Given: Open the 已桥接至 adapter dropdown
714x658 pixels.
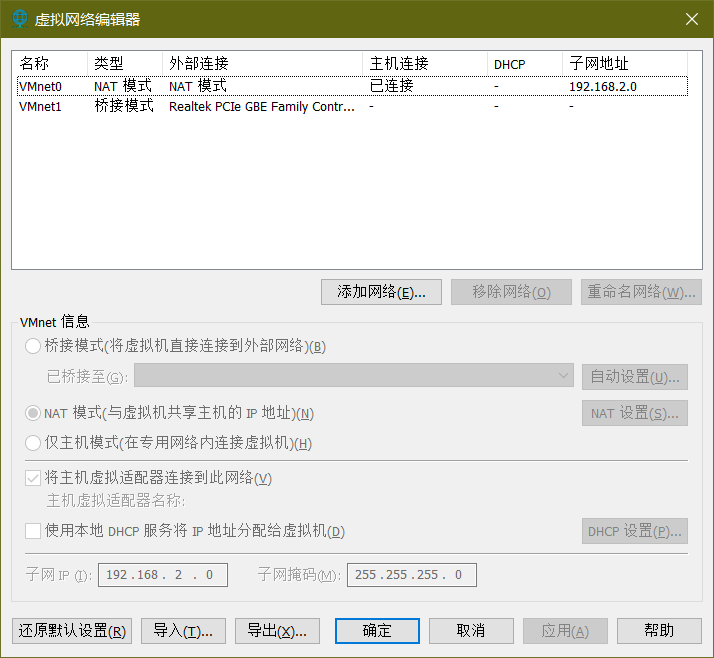Looking at the screenshot, I should pyautogui.click(x=353, y=376).
